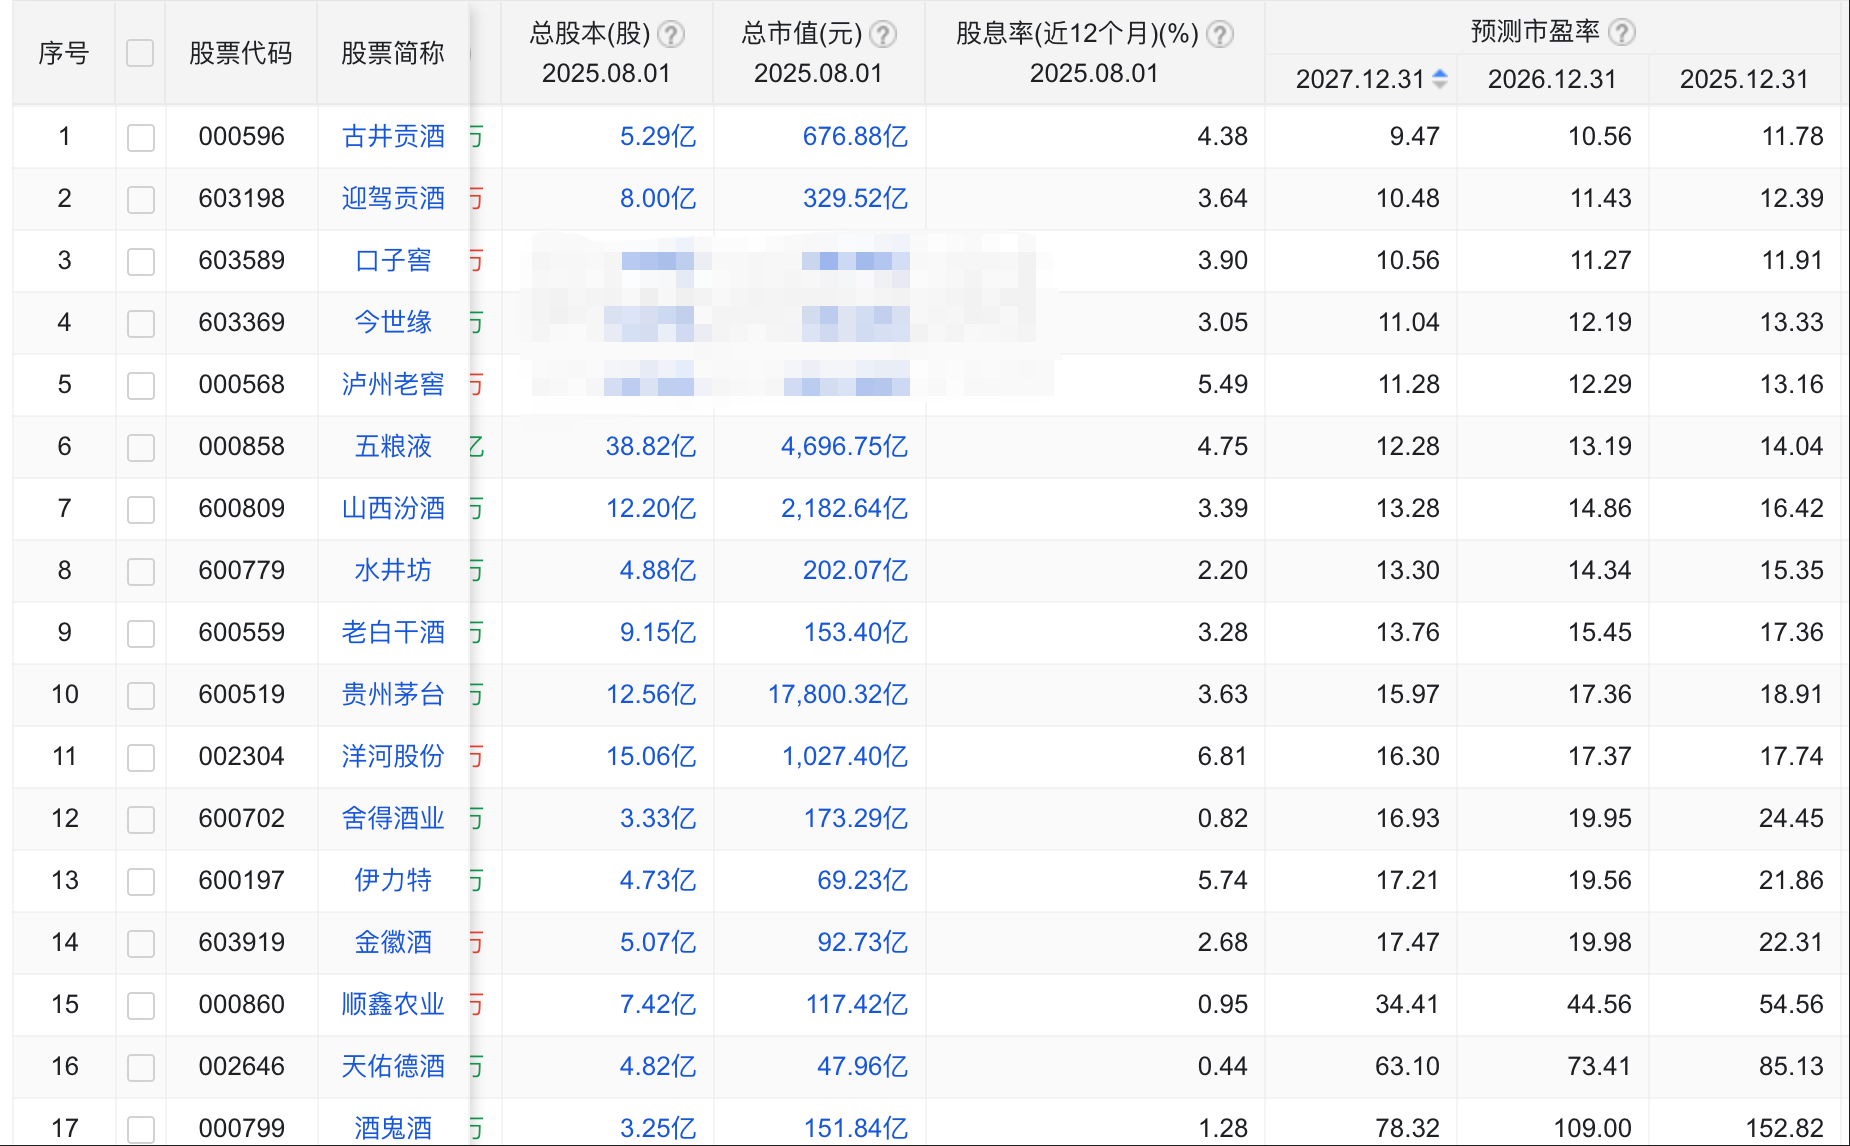Click stock code 000858
The image size is (1850, 1146).
tap(241, 446)
